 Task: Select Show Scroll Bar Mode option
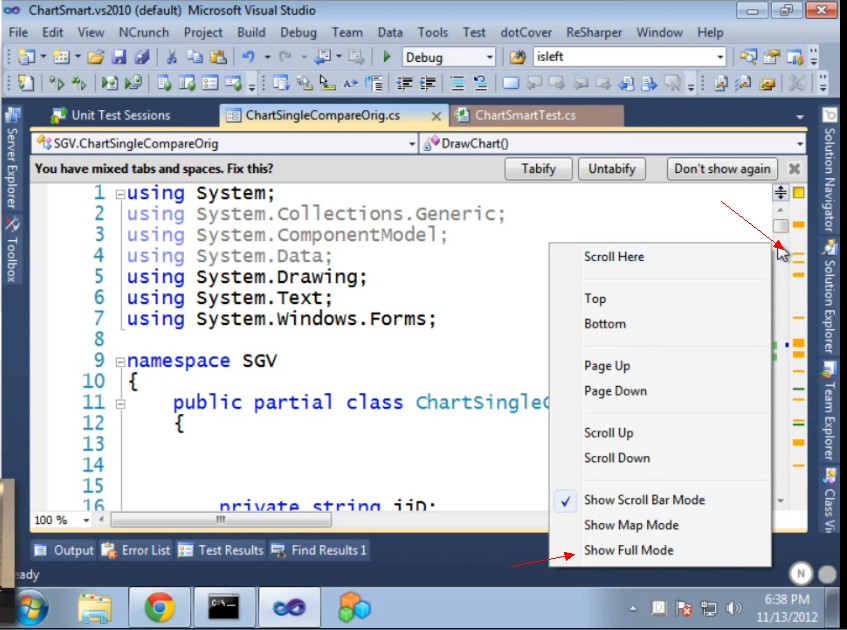pos(644,500)
